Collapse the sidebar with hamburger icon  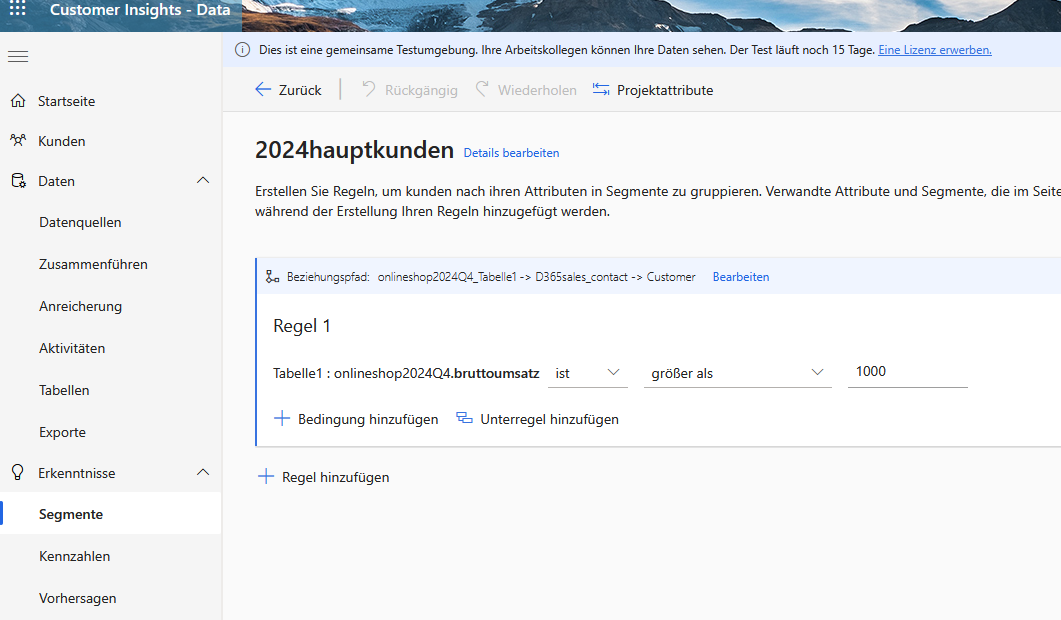17,55
